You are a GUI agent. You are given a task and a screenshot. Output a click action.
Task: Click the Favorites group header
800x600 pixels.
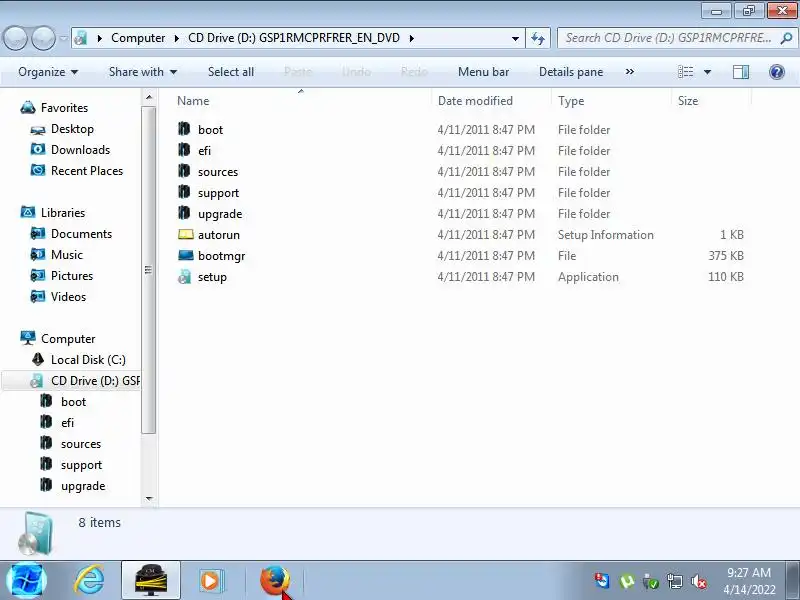click(64, 108)
